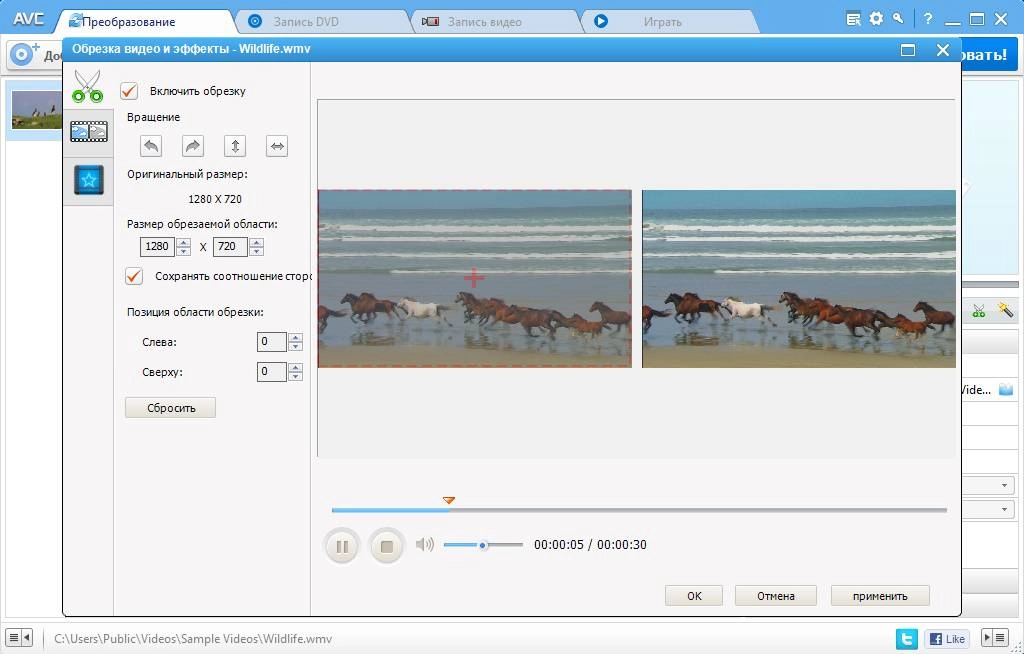The image size is (1024, 654).
Task: Pause the video preview playback
Action: [x=342, y=546]
